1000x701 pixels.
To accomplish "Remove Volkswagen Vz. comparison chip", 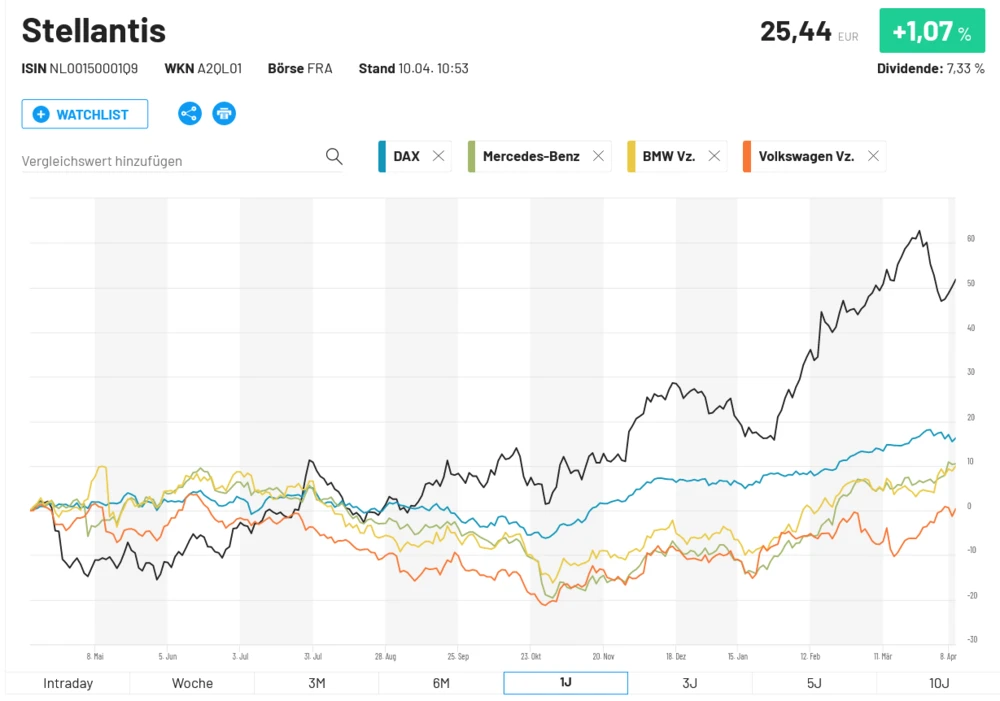I will click(873, 156).
